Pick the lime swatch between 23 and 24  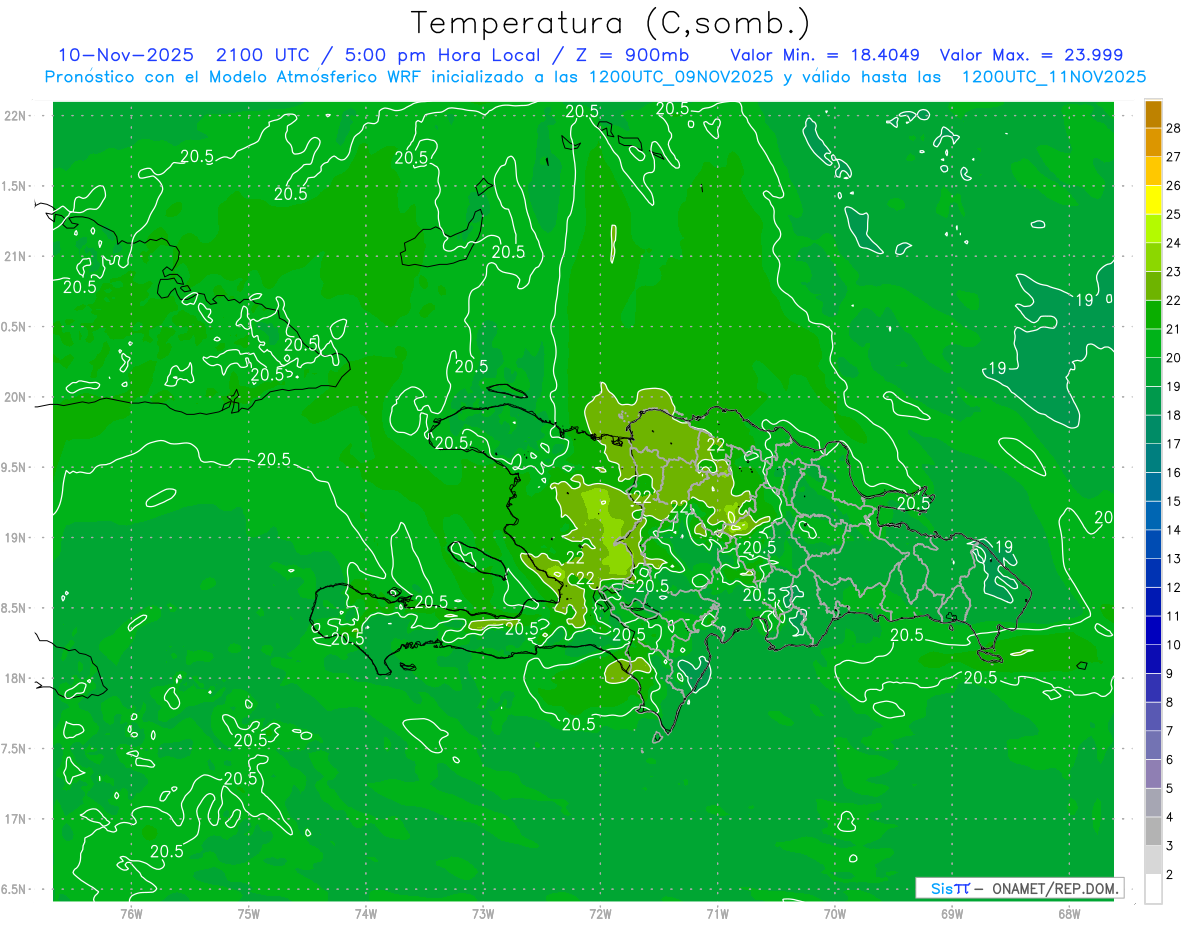pos(1153,258)
